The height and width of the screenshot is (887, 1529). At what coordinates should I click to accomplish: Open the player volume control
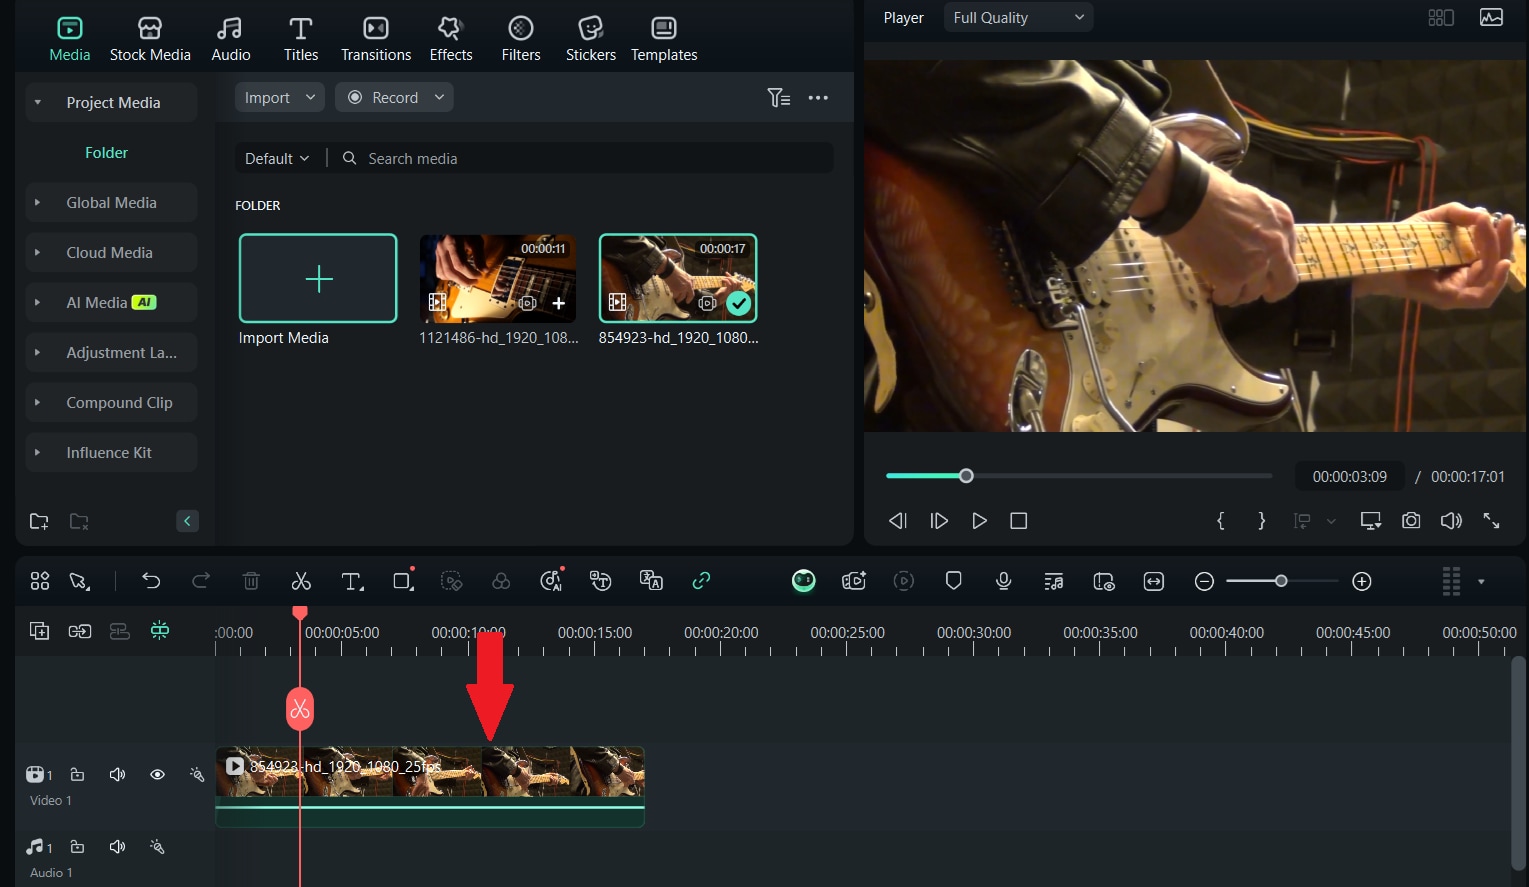pos(1451,520)
